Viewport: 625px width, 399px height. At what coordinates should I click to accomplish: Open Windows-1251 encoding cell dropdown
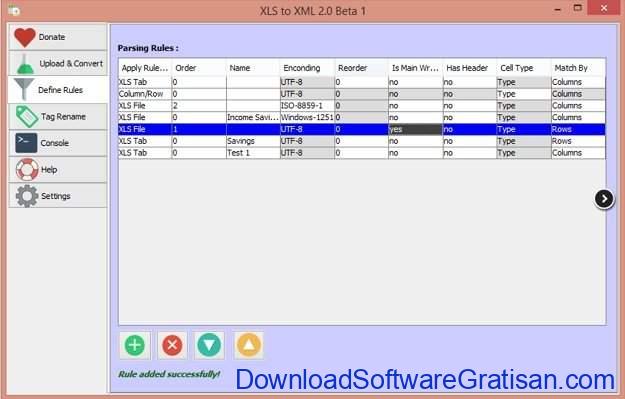[x=307, y=117]
